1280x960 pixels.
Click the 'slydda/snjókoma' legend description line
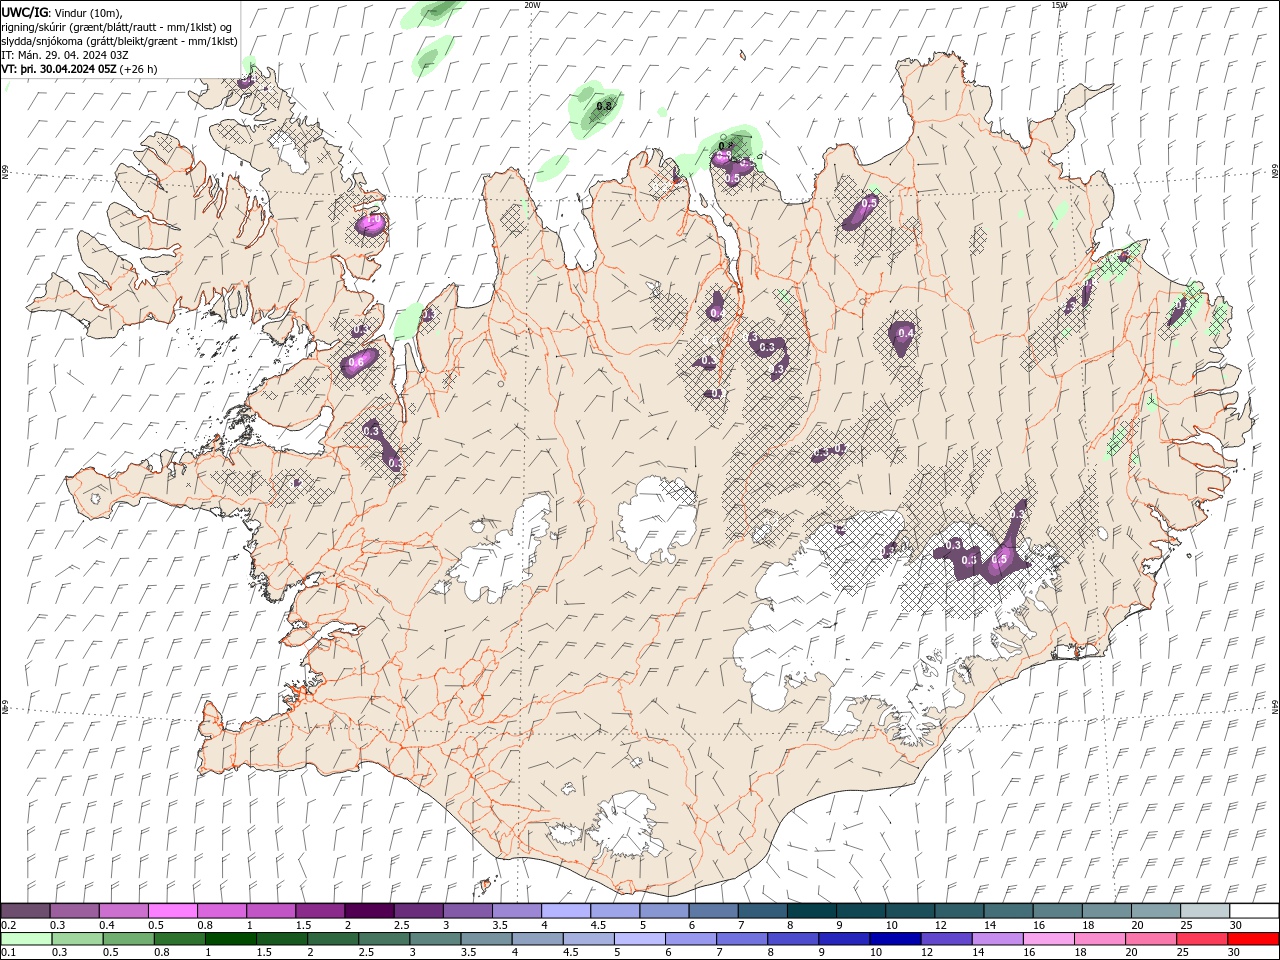[x=119, y=41]
